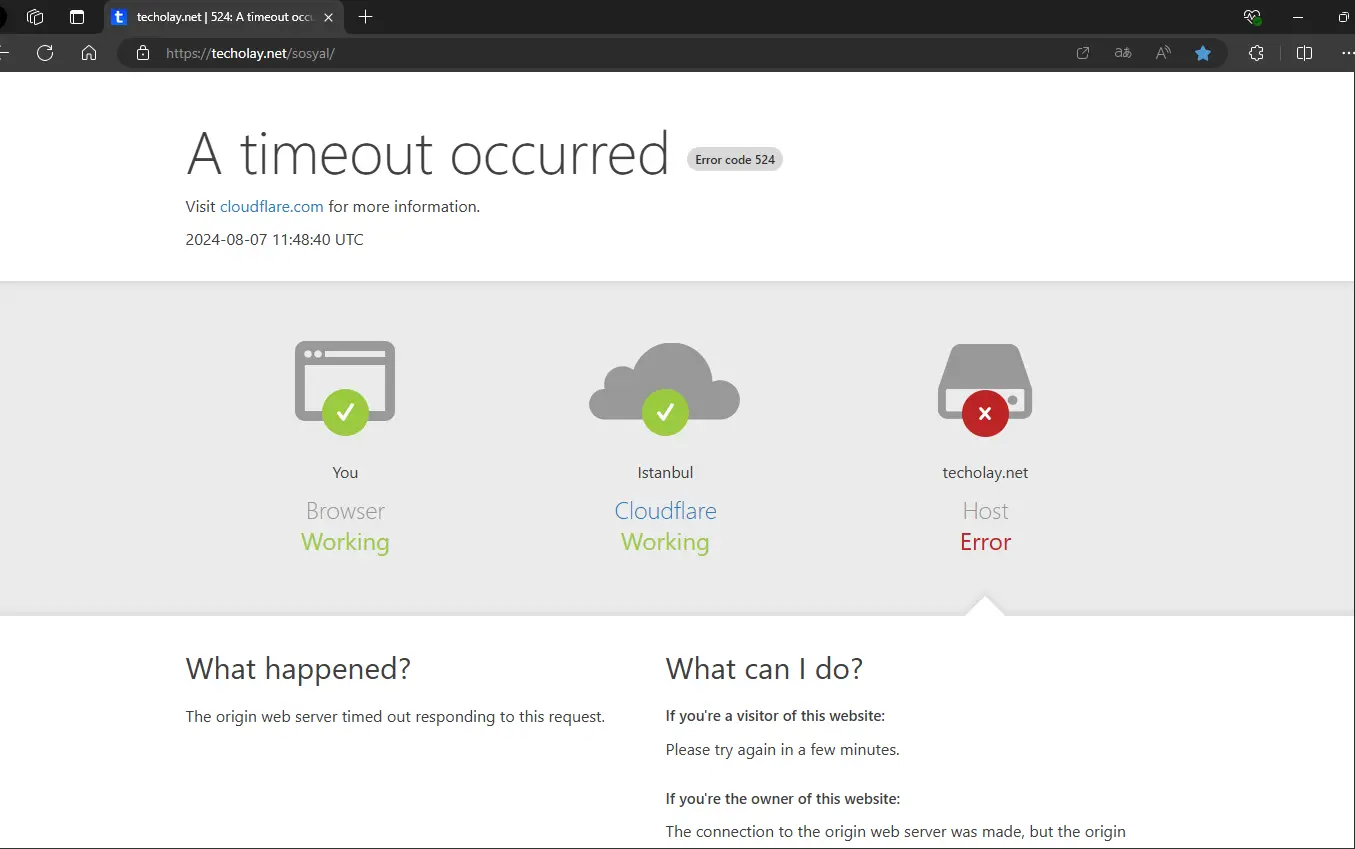Screen dimensions: 1355x849
Task: Click 'The origin web server timed out' sentence
Action: [395, 717]
